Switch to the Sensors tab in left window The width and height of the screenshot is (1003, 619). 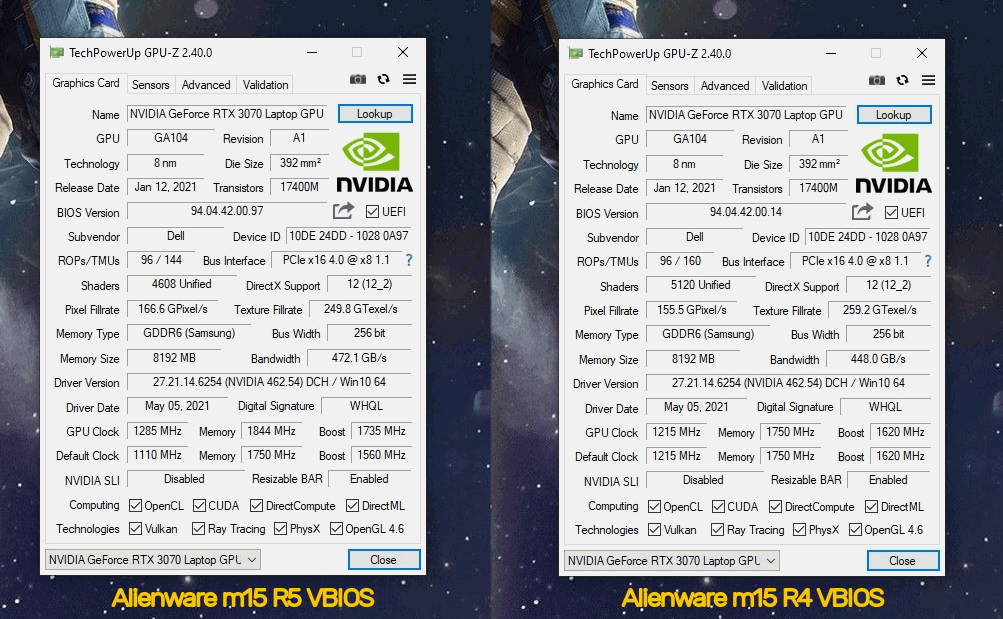(x=150, y=84)
